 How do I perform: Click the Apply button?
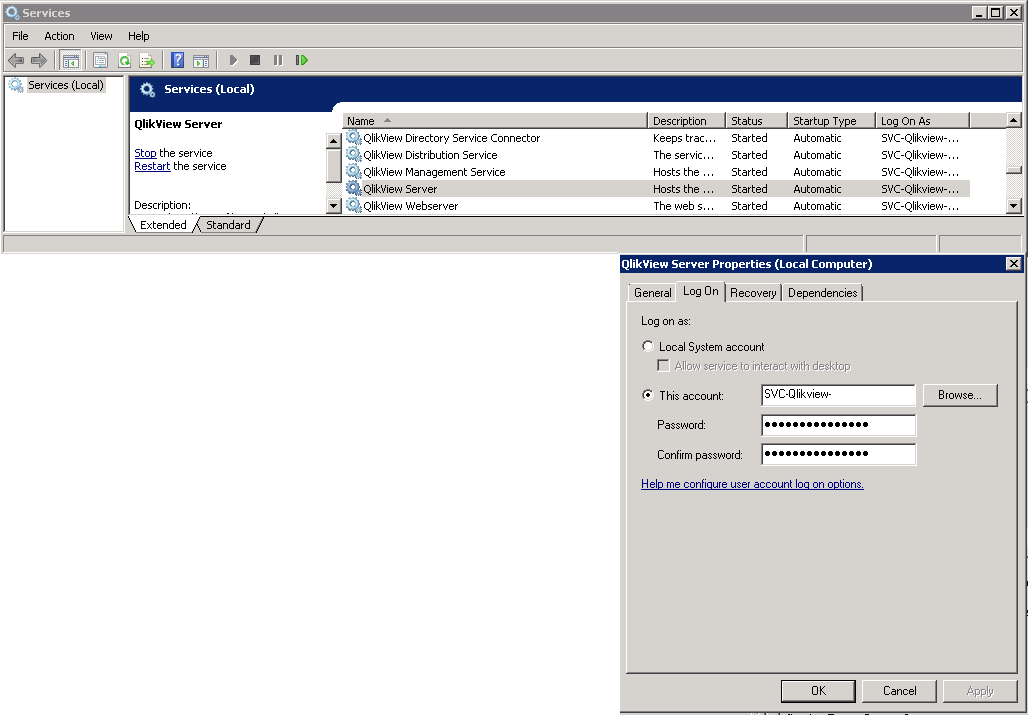pyautogui.click(x=980, y=691)
